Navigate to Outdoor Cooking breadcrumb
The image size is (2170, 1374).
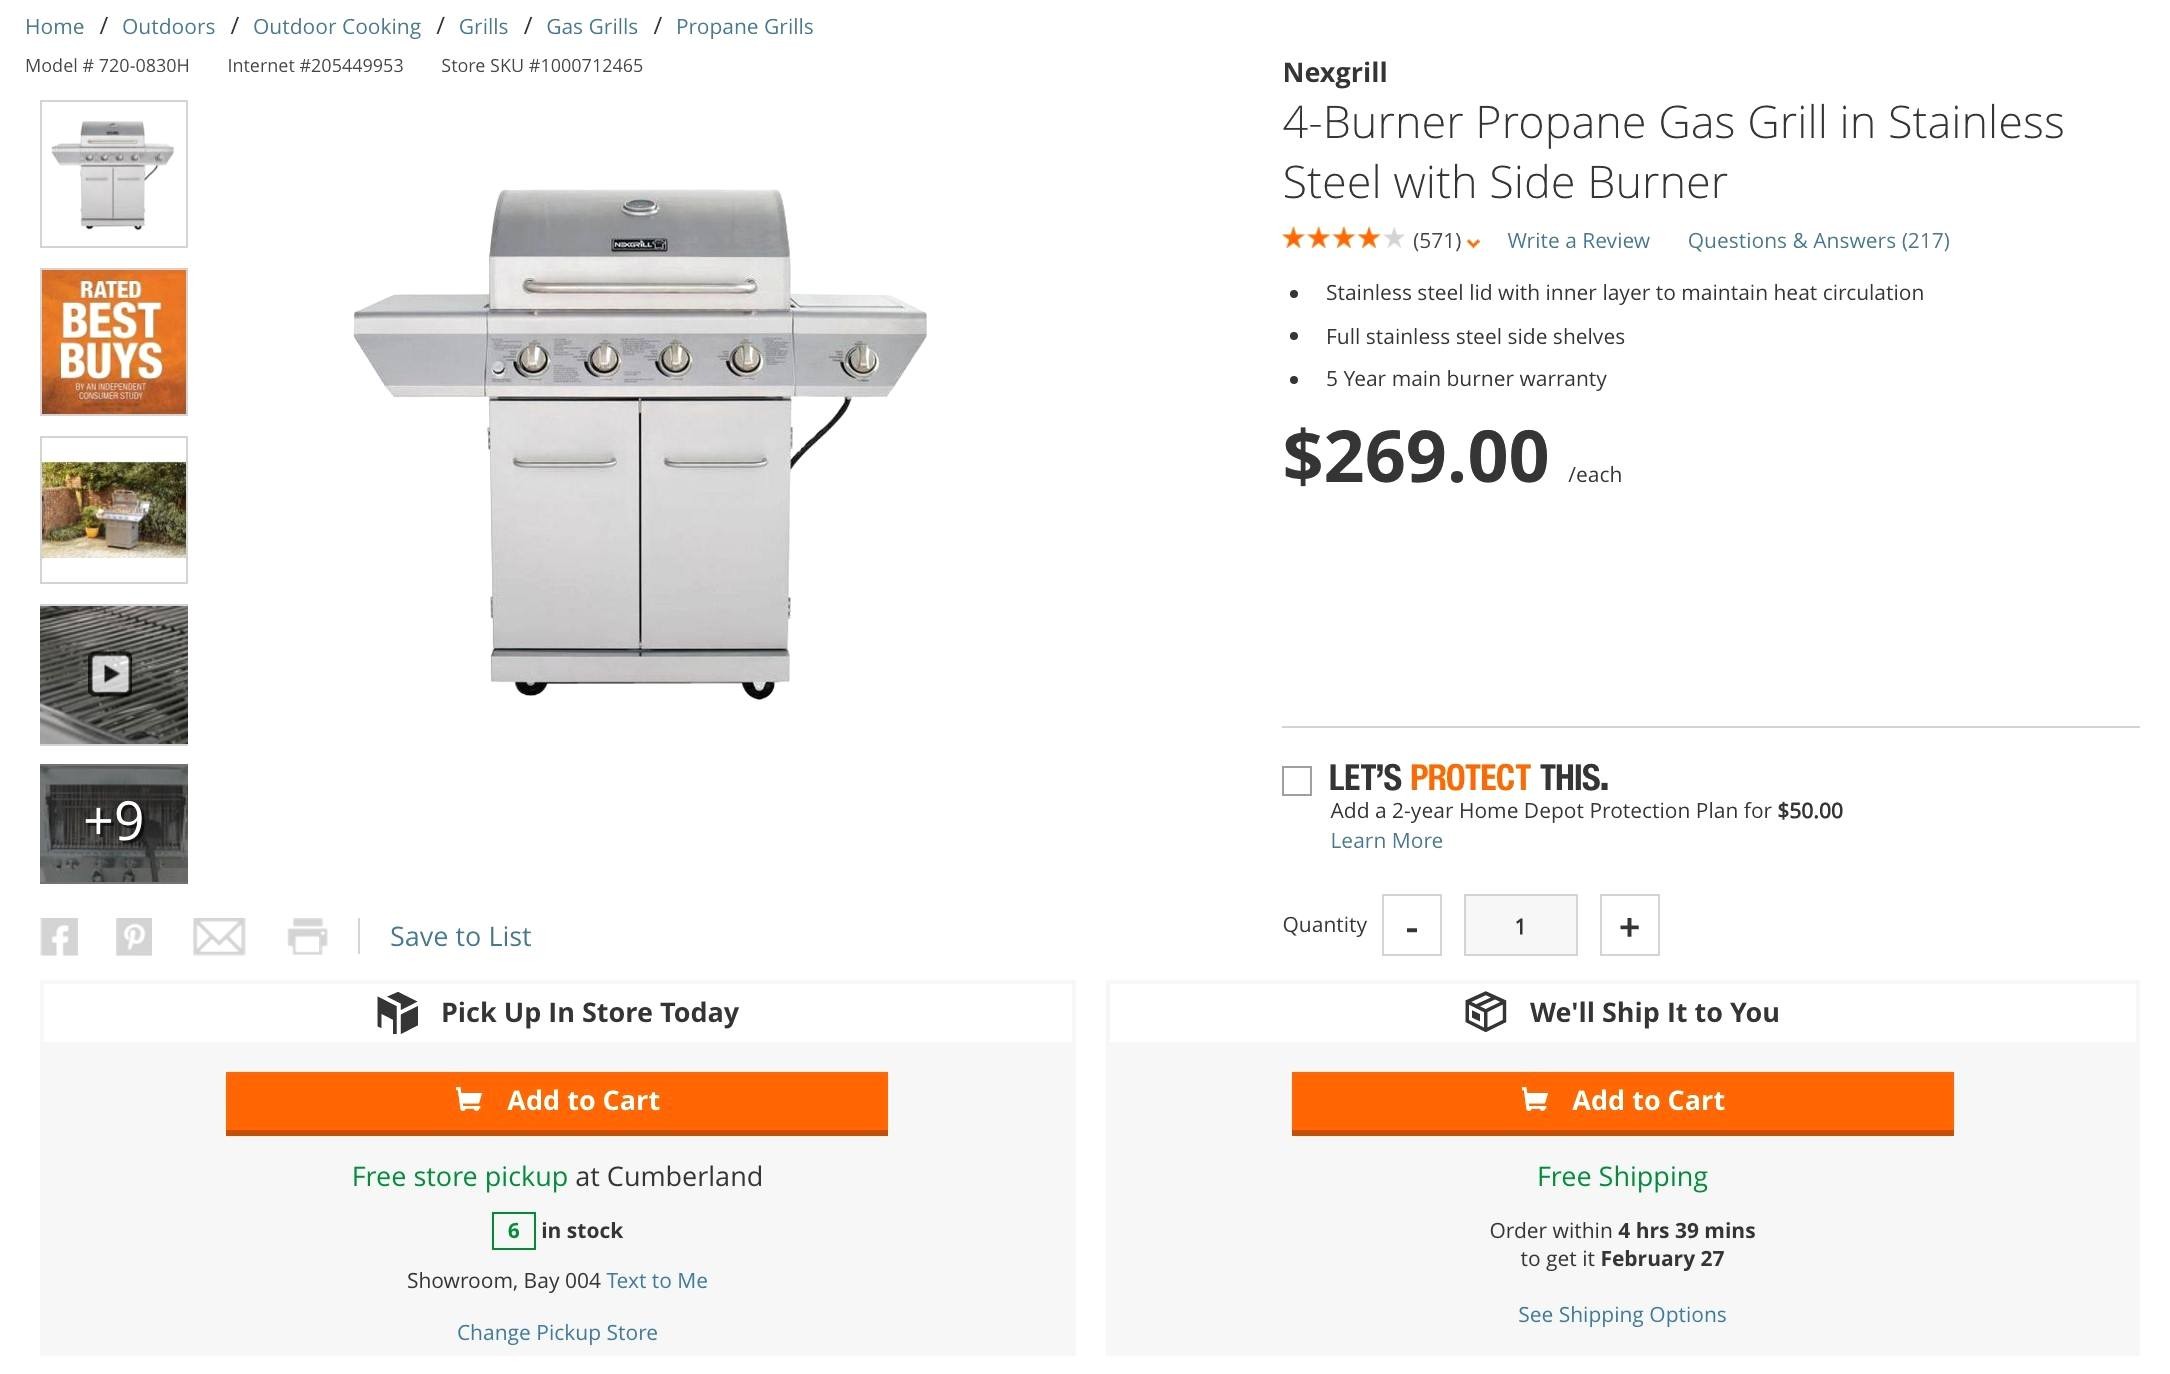pyautogui.click(x=336, y=27)
